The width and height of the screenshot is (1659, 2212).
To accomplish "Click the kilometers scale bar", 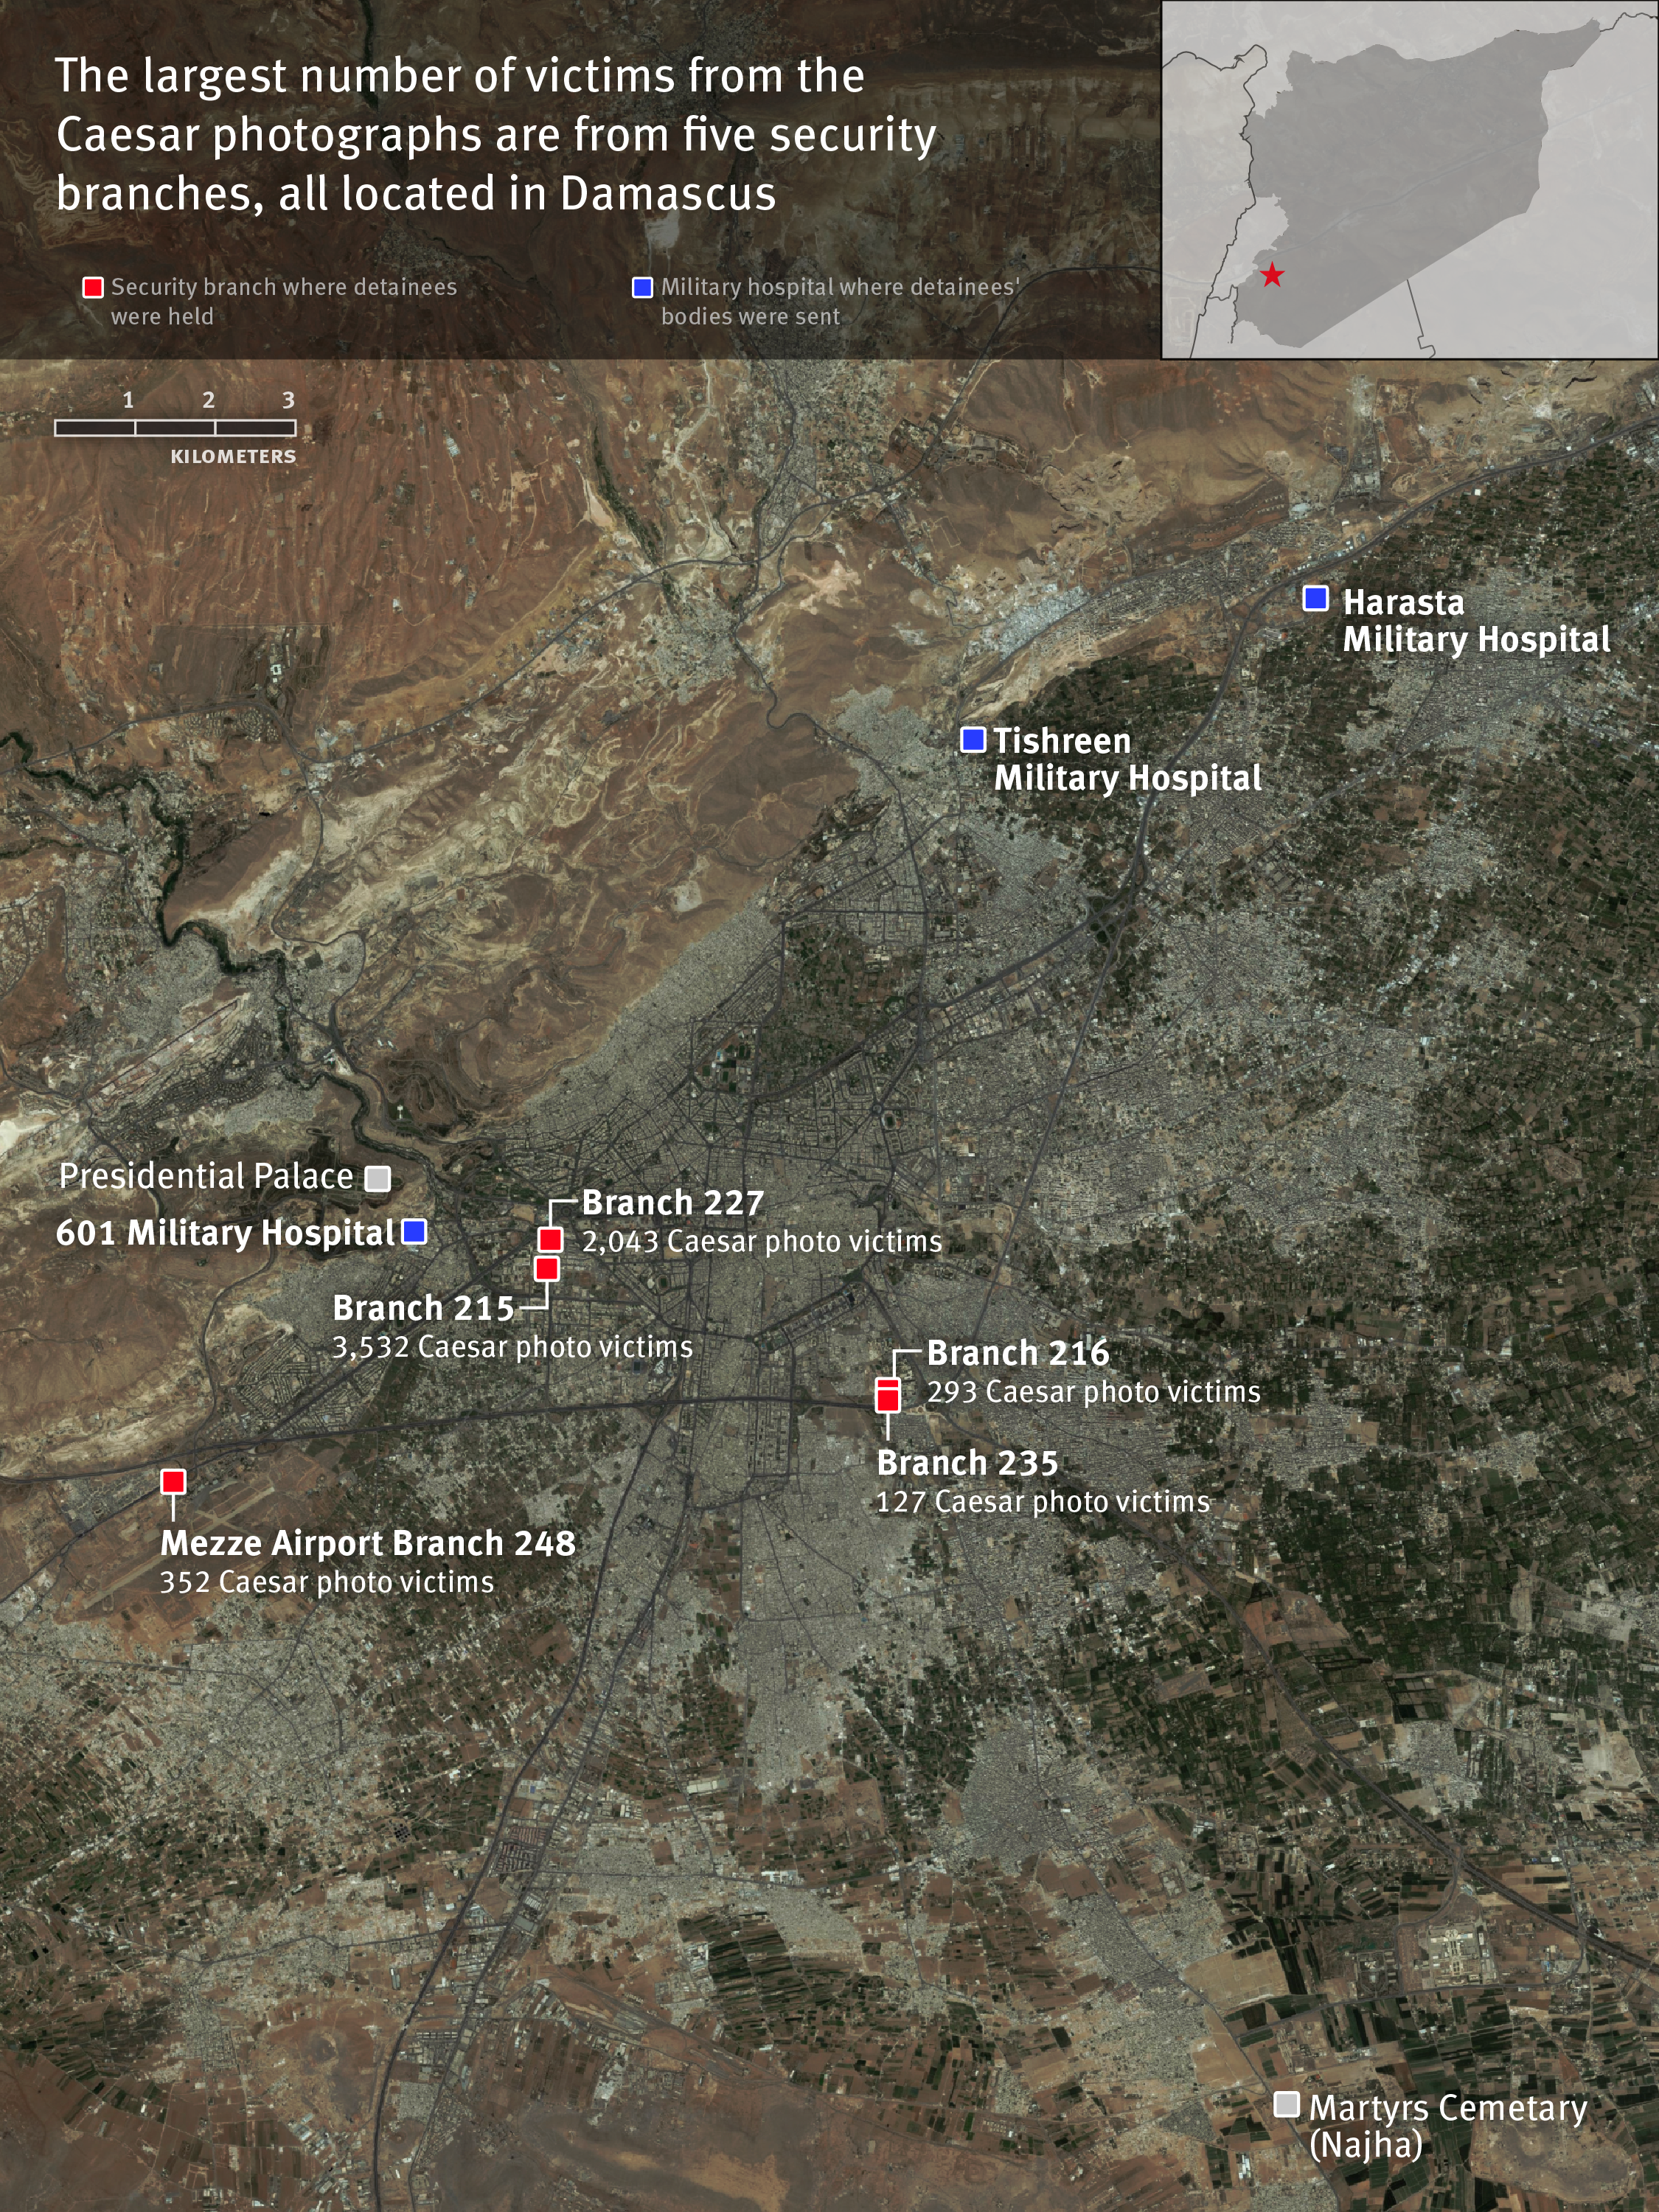I will coord(175,428).
